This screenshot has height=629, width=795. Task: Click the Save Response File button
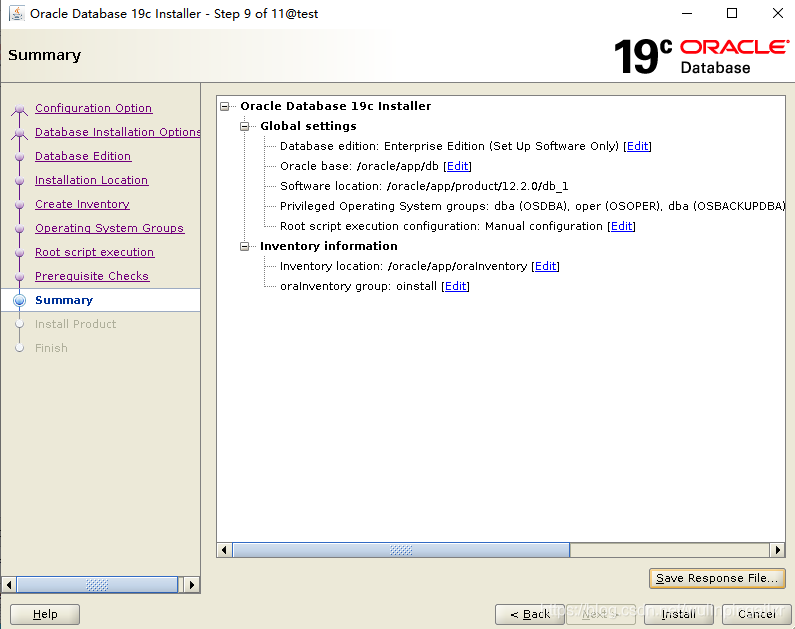[717, 578]
